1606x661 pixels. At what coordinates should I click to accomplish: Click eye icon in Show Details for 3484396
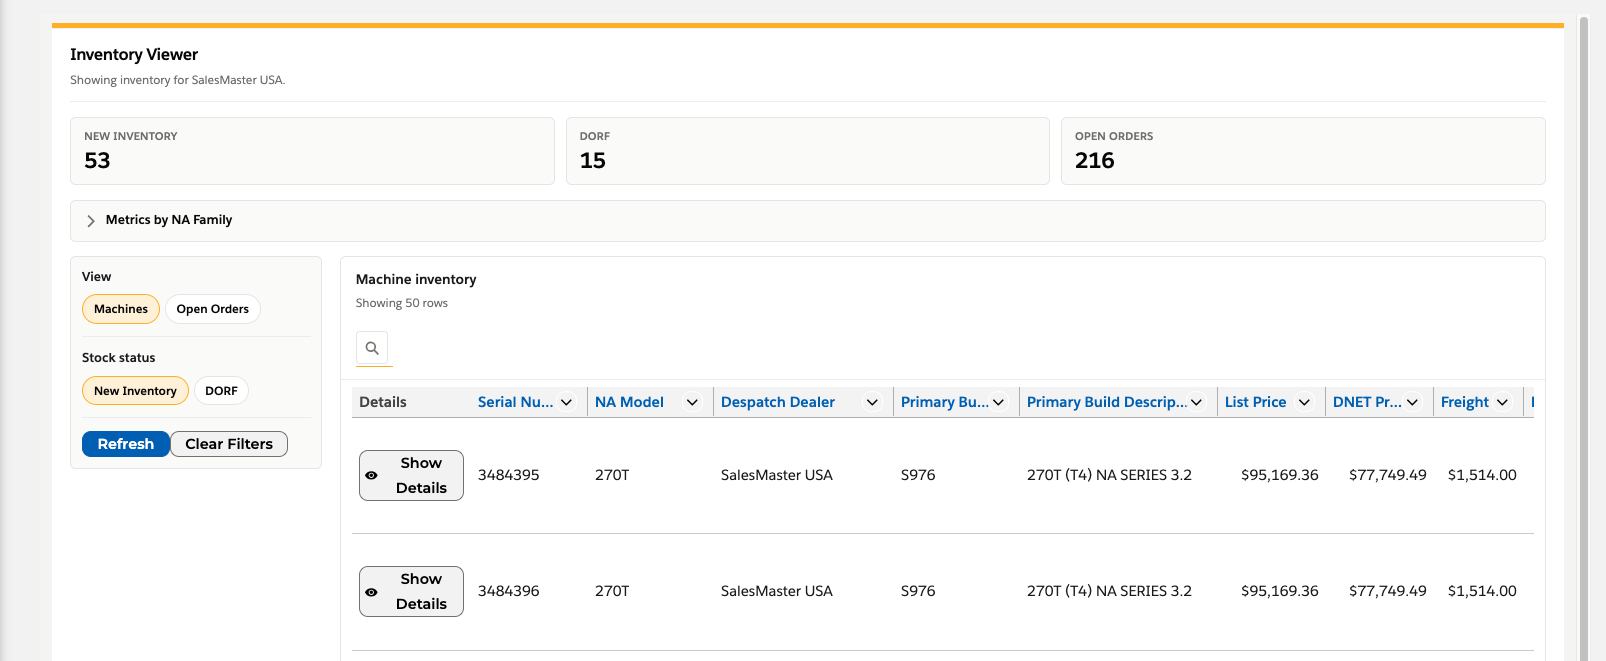[371, 592]
